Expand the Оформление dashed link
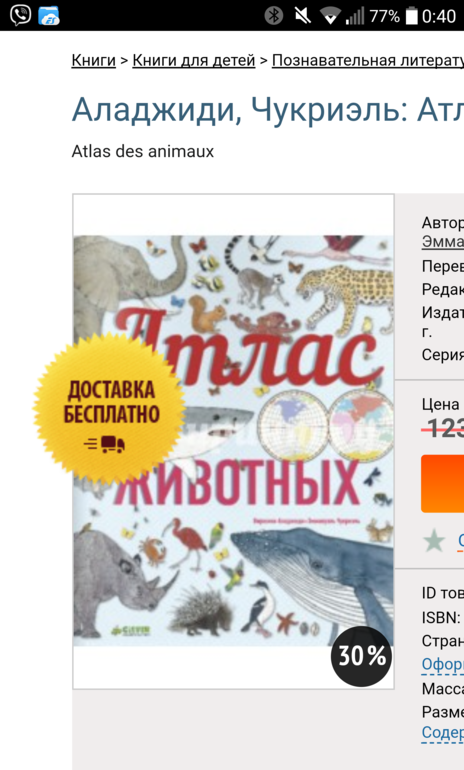This screenshot has height=770, width=464. 442,664
